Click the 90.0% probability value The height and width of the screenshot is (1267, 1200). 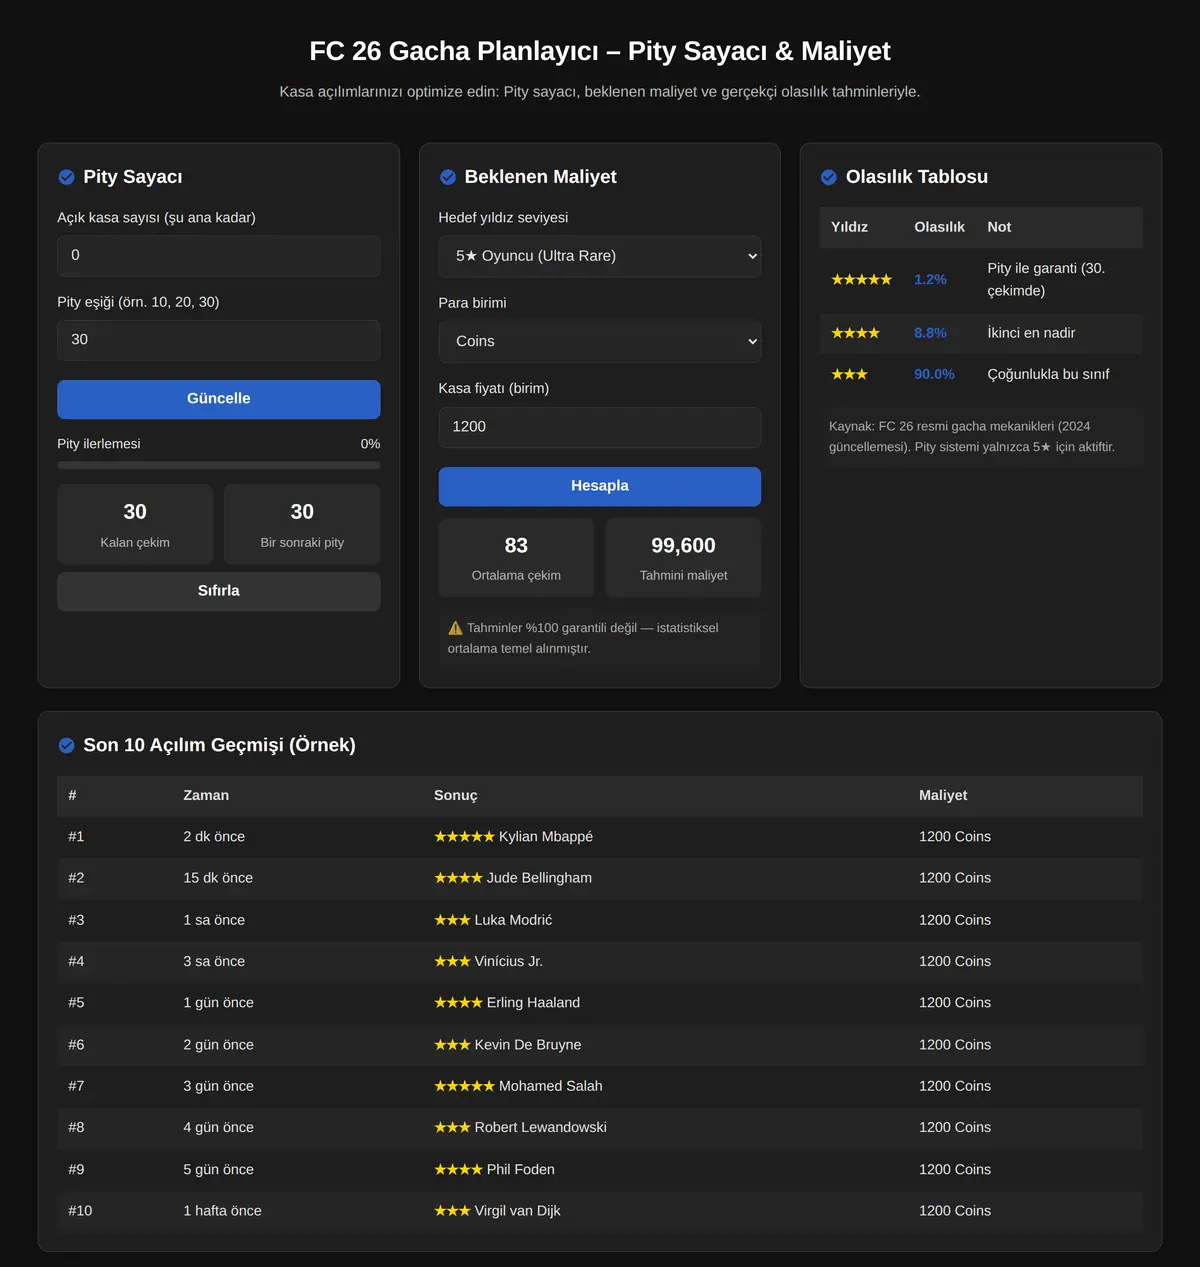(934, 374)
